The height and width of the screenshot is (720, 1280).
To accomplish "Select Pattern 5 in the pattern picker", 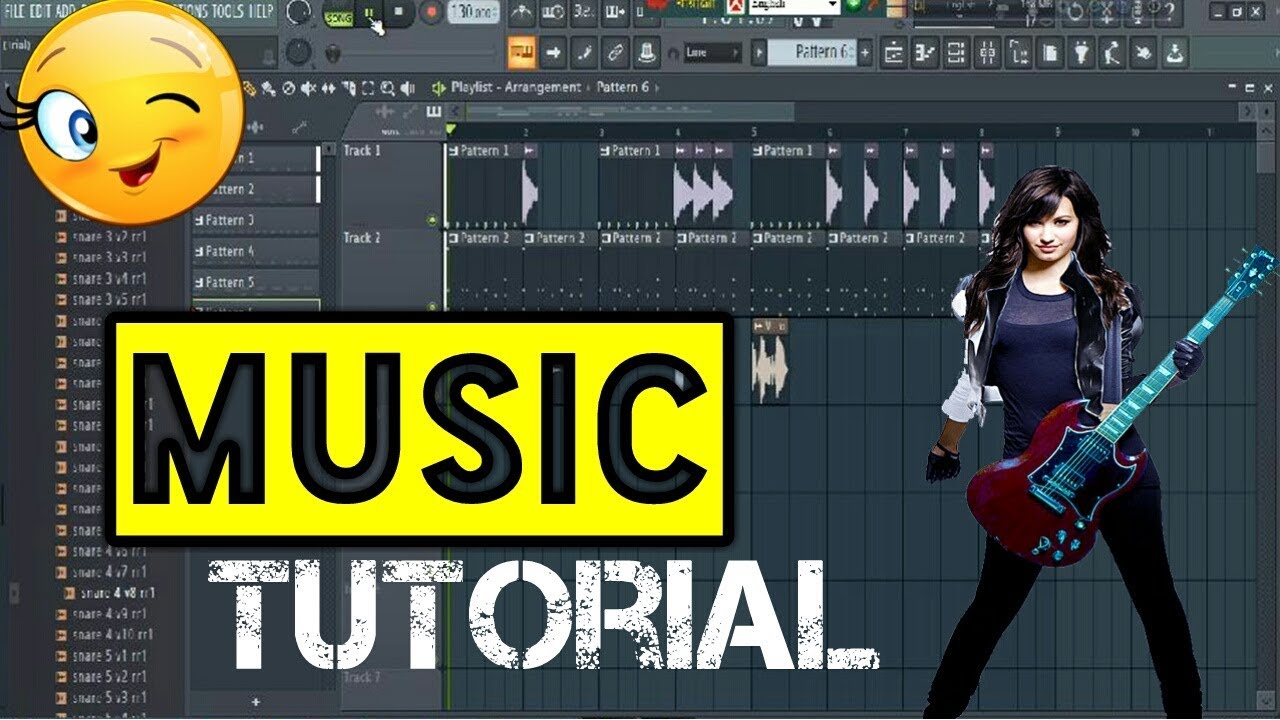I will click(255, 282).
